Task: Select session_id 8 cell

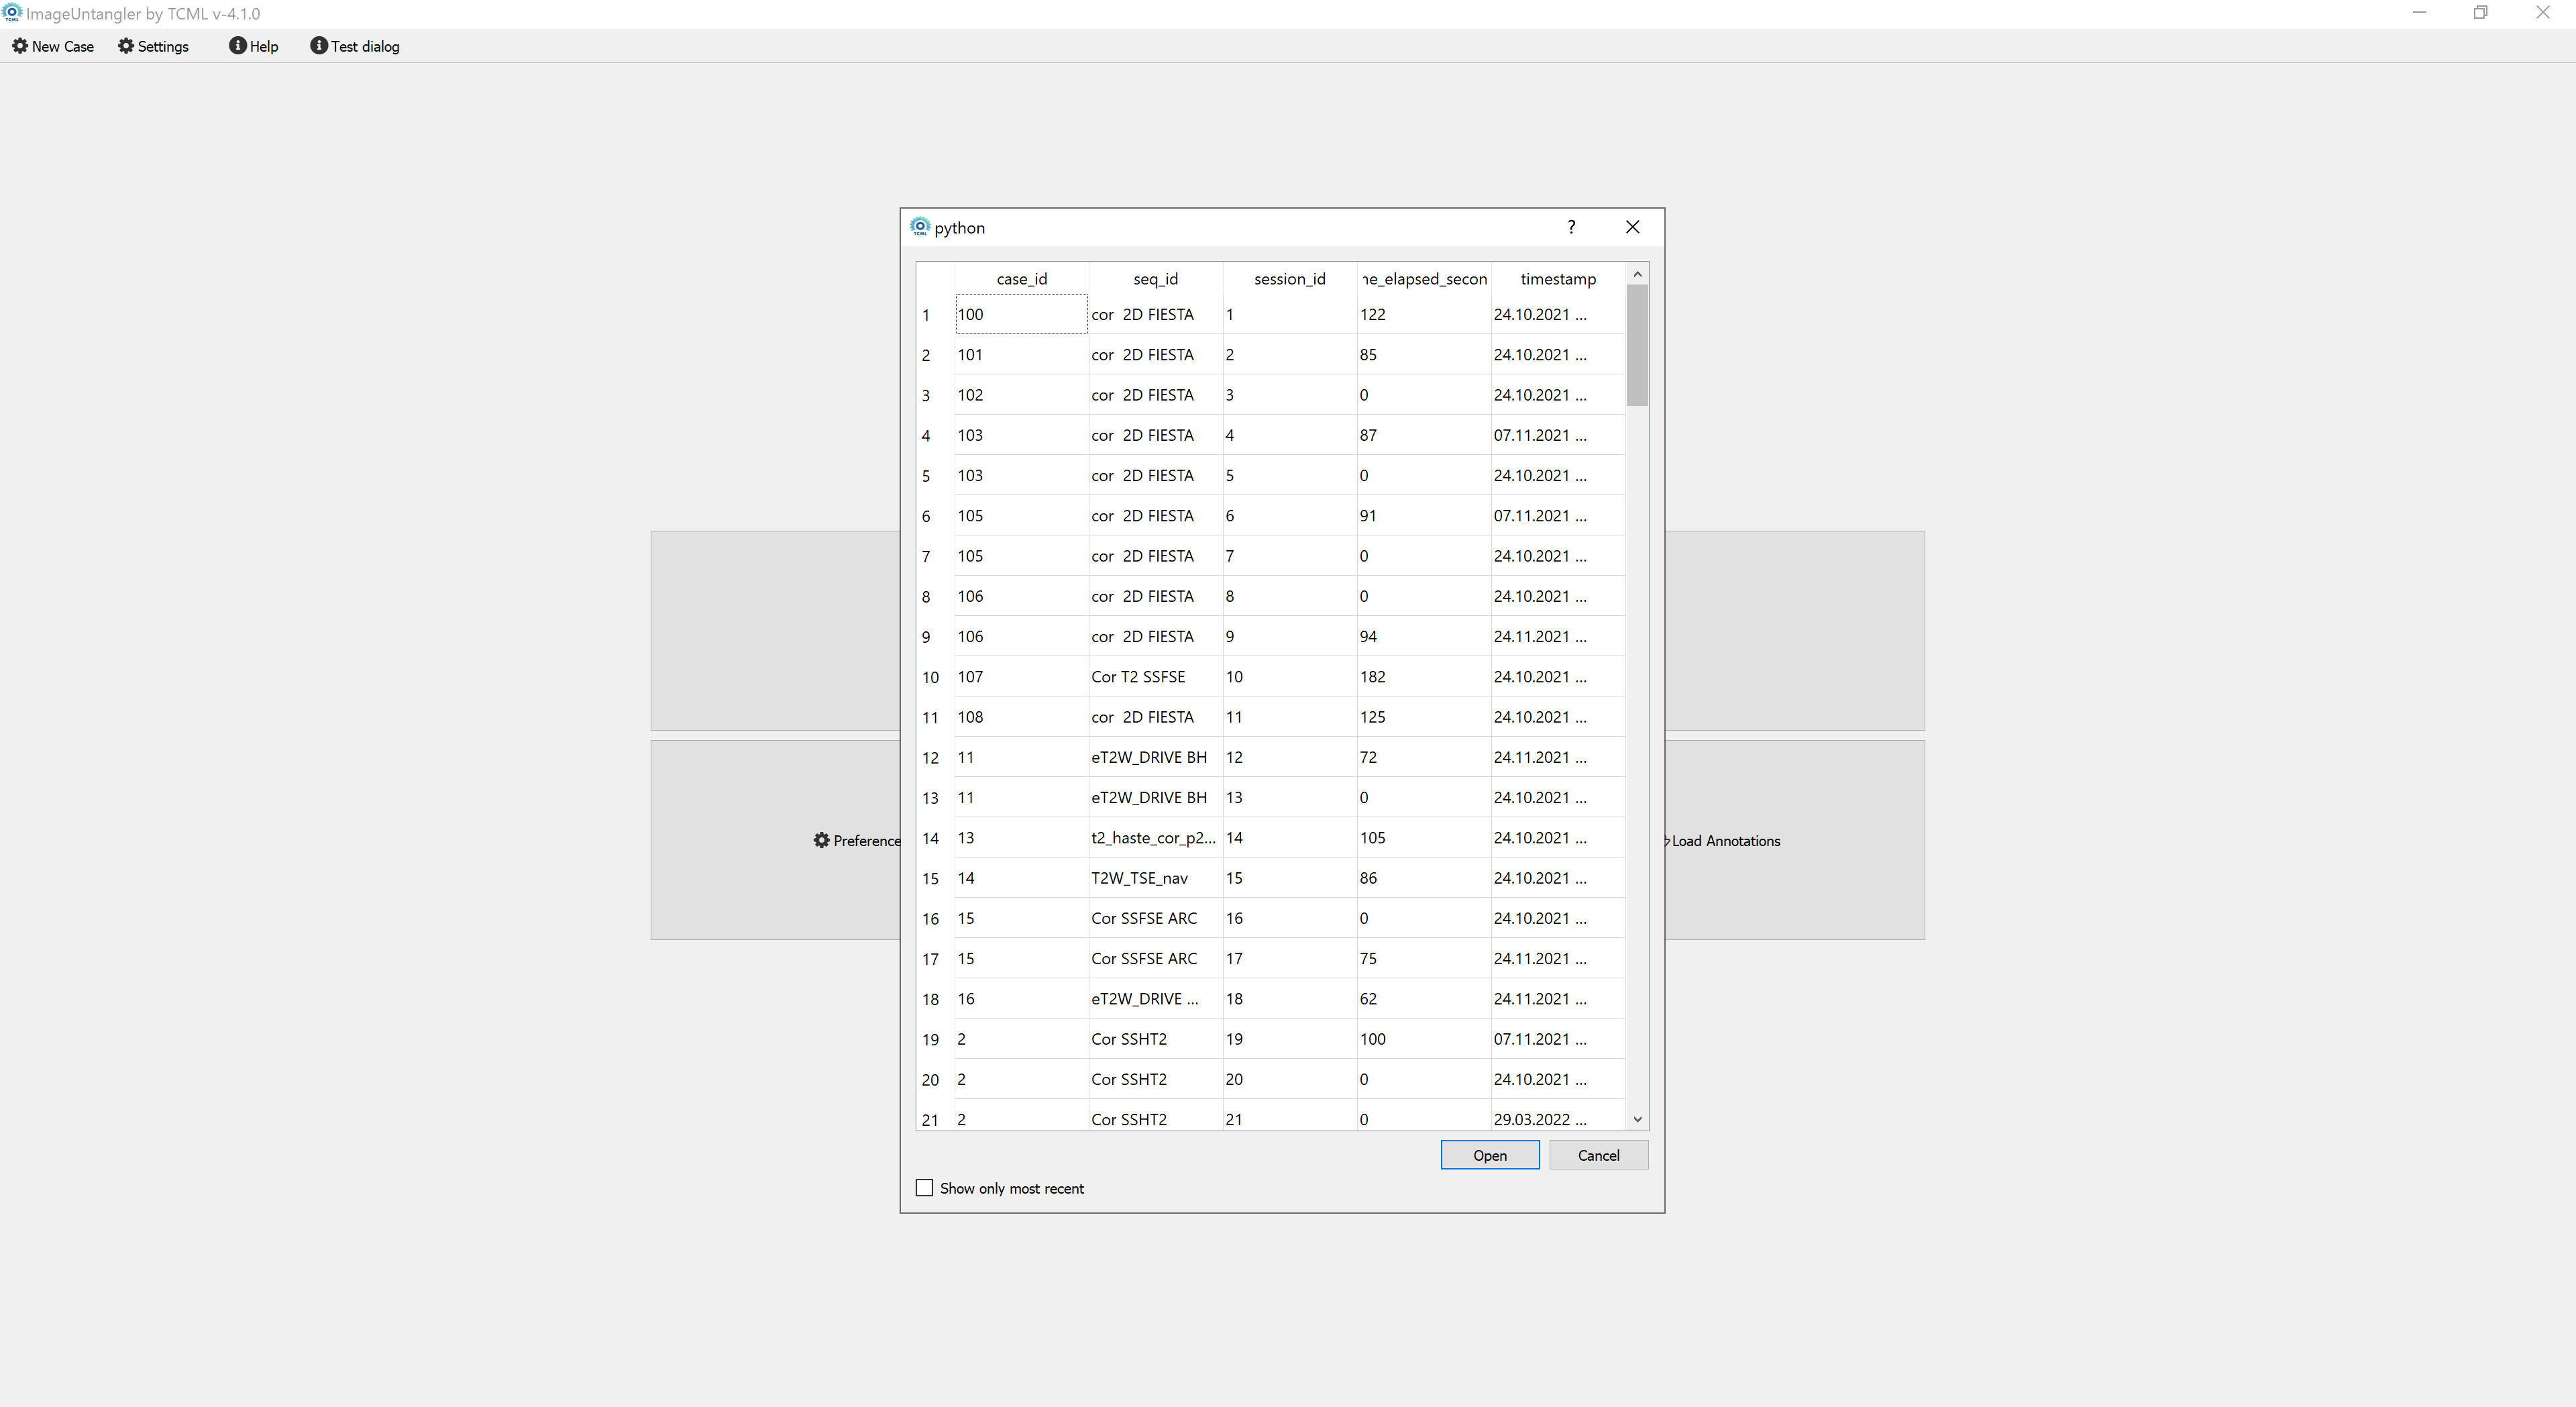Action: click(1290, 596)
